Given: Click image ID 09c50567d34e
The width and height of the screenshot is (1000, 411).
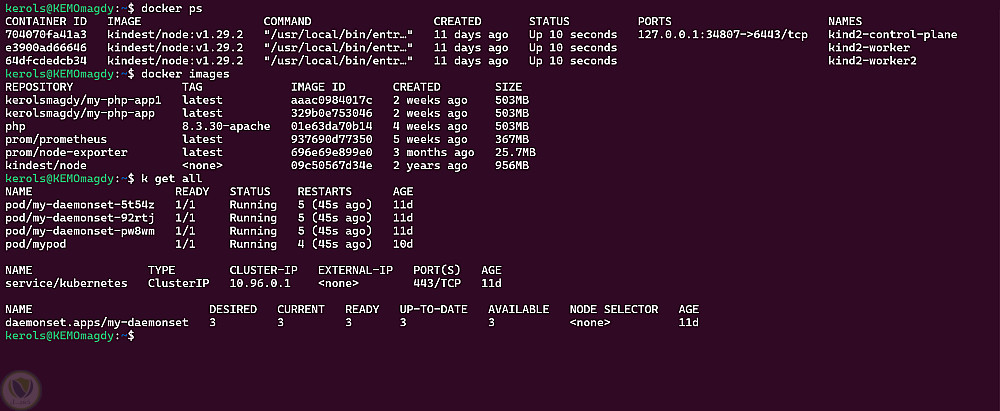Looking at the screenshot, I should 332,165.
